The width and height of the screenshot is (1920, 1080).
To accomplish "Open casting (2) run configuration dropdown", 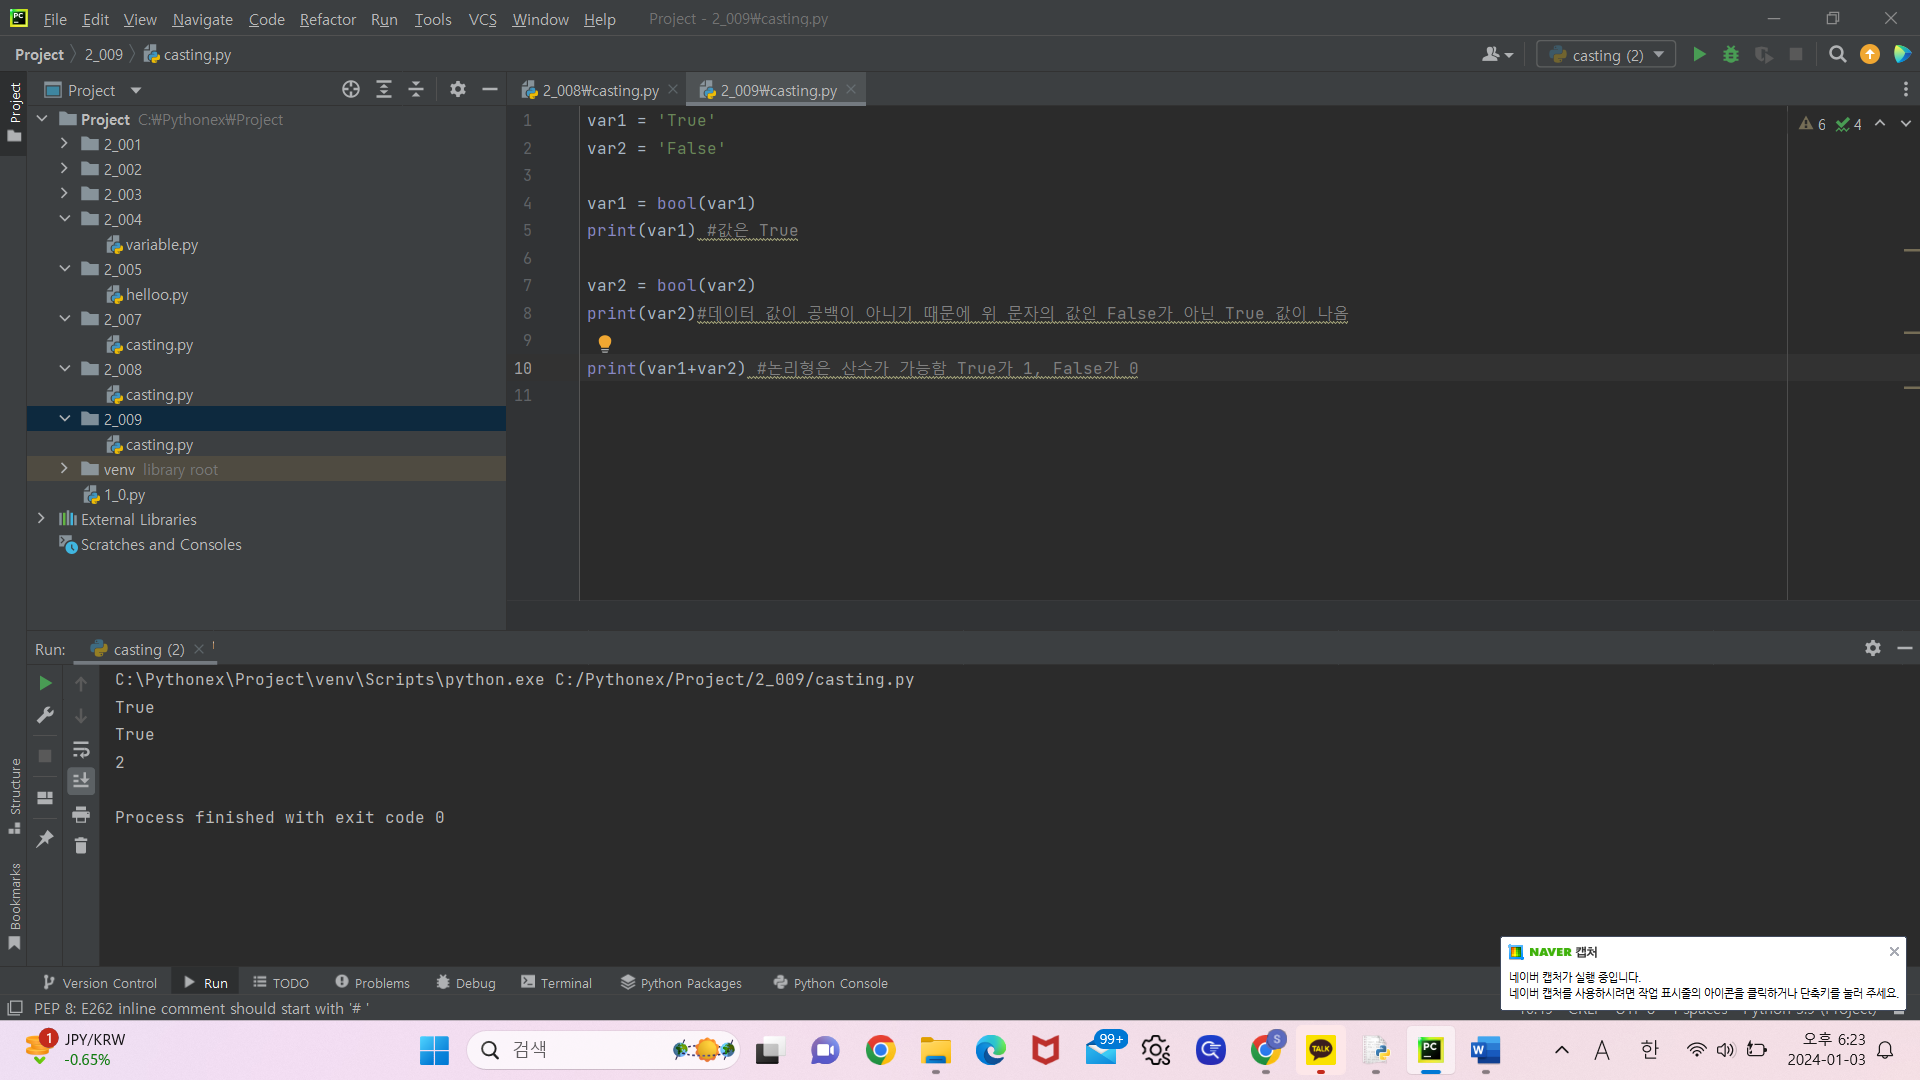I will tap(1606, 55).
